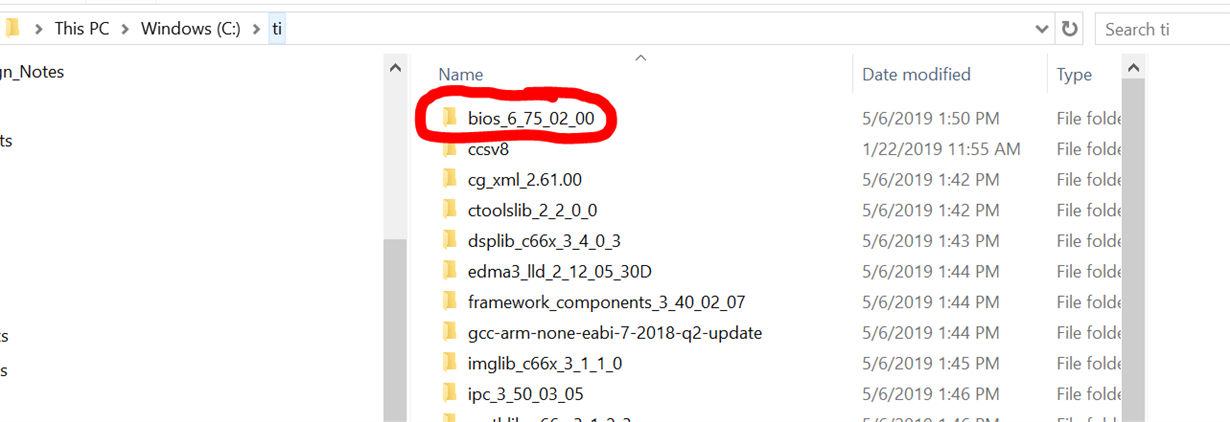1230x422 pixels.
Task: Expand the chevron after Windows (C:)
Action: pyautogui.click(x=256, y=29)
